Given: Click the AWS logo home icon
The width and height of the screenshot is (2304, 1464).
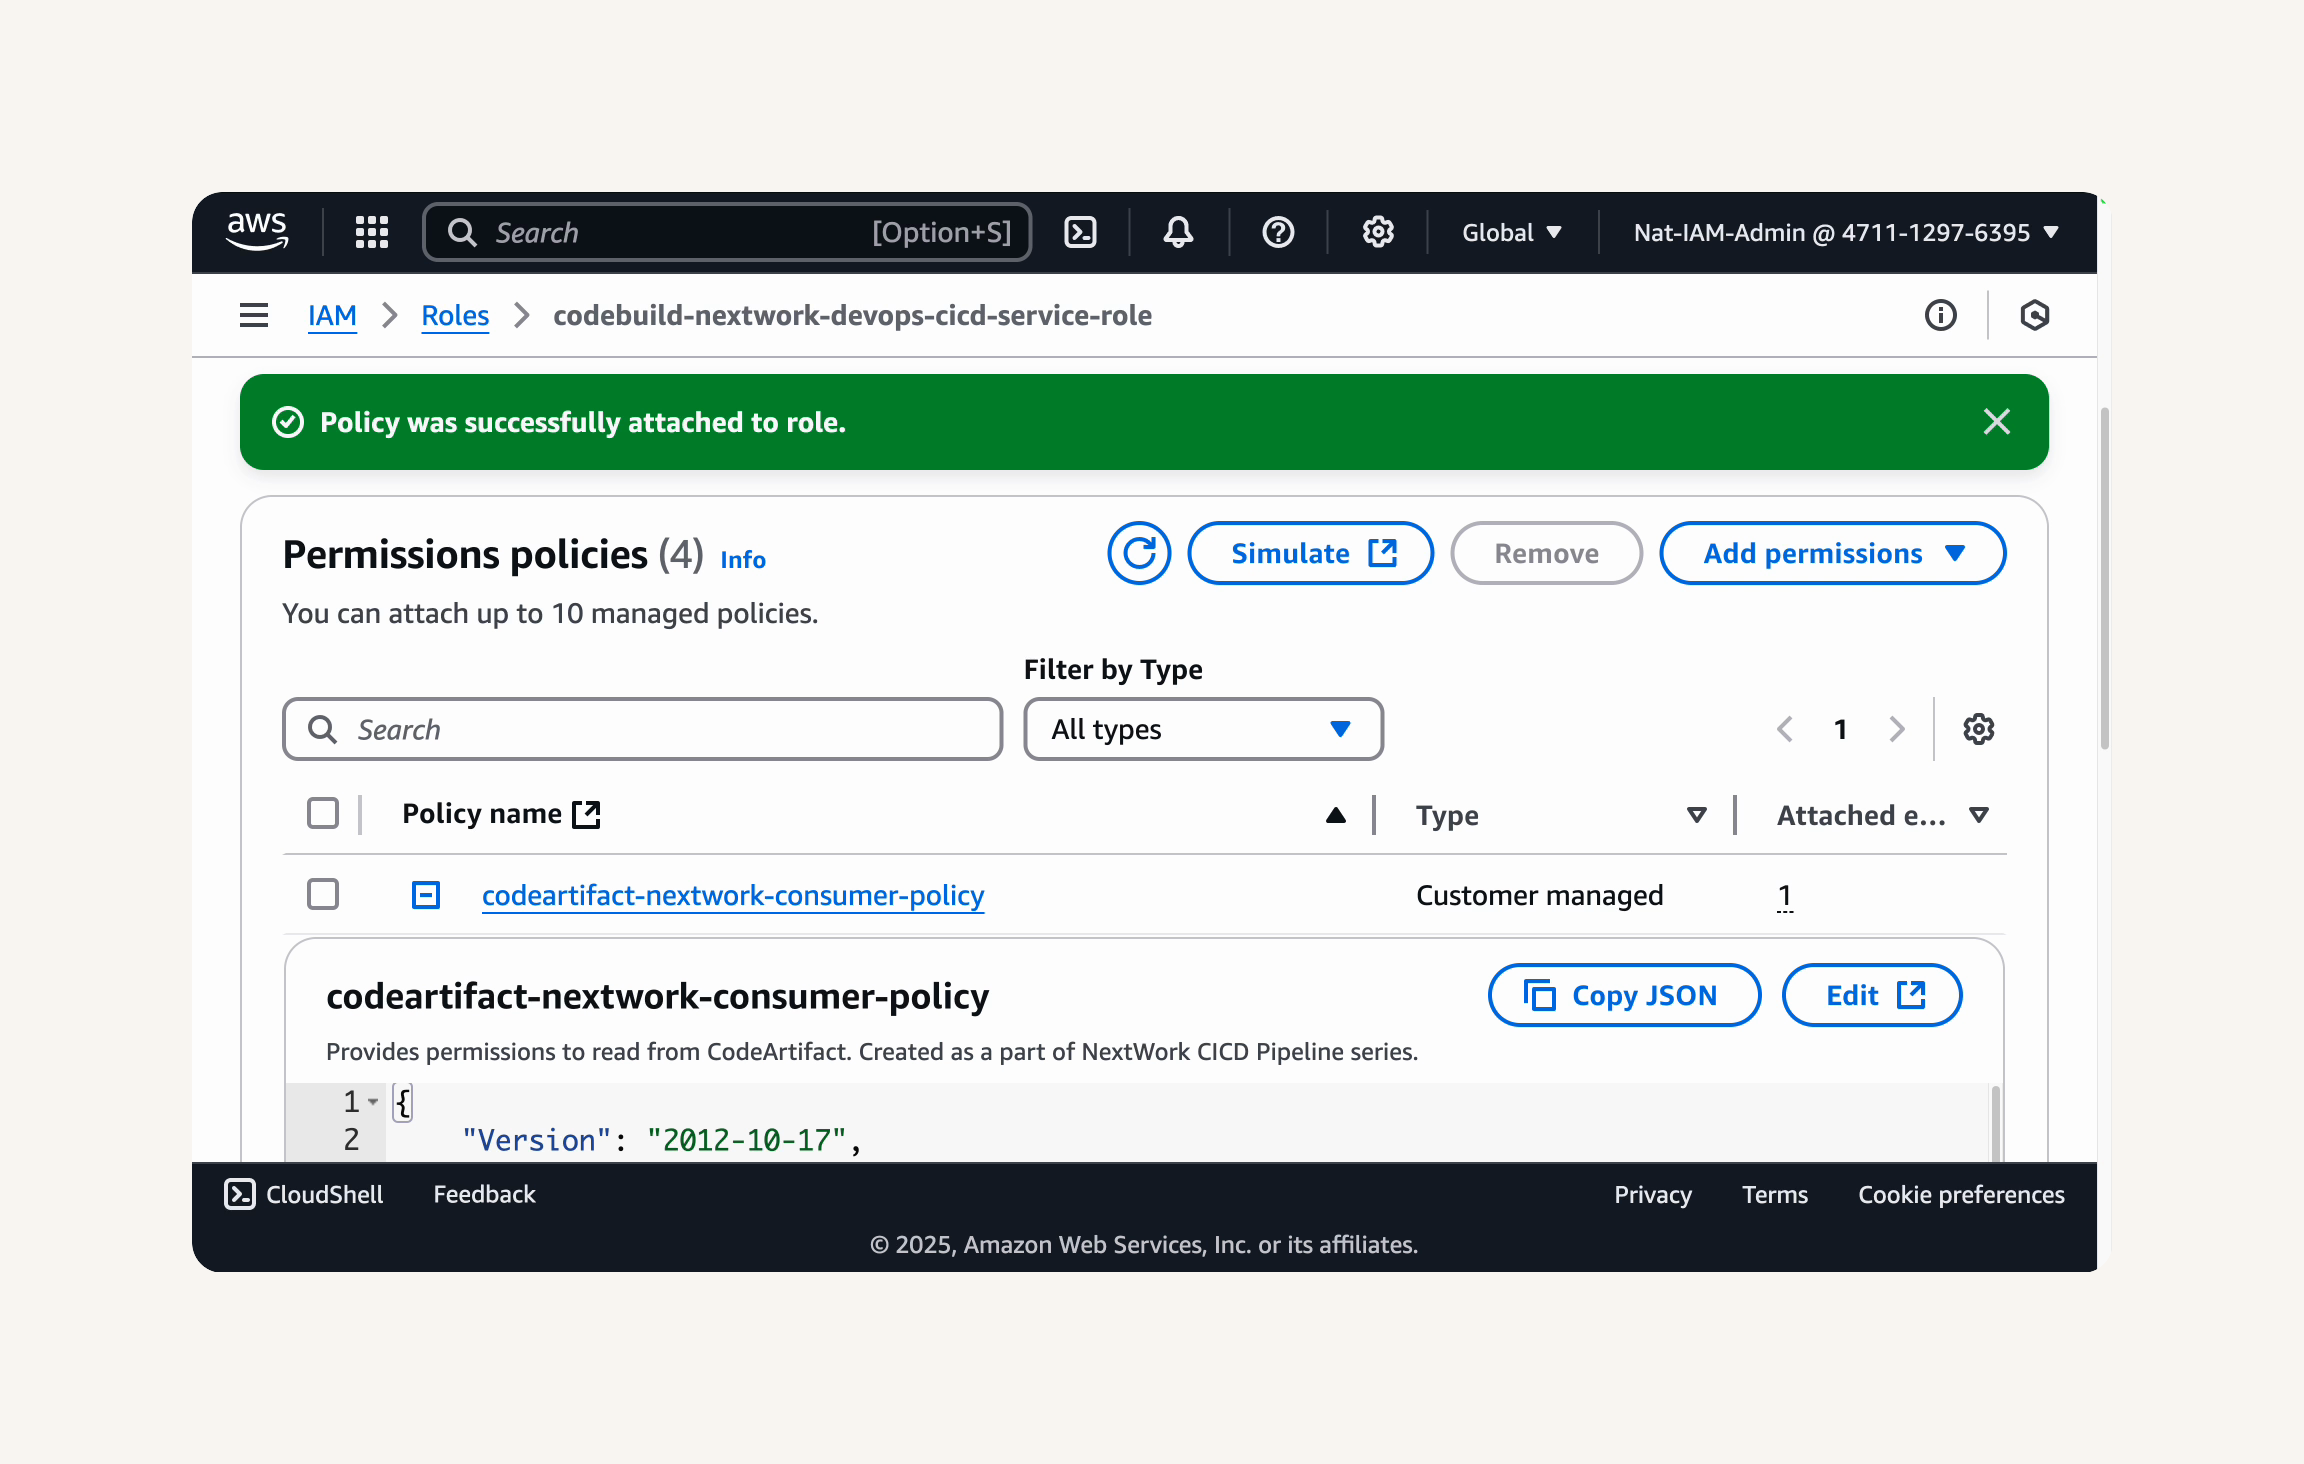Looking at the screenshot, I should click(257, 232).
